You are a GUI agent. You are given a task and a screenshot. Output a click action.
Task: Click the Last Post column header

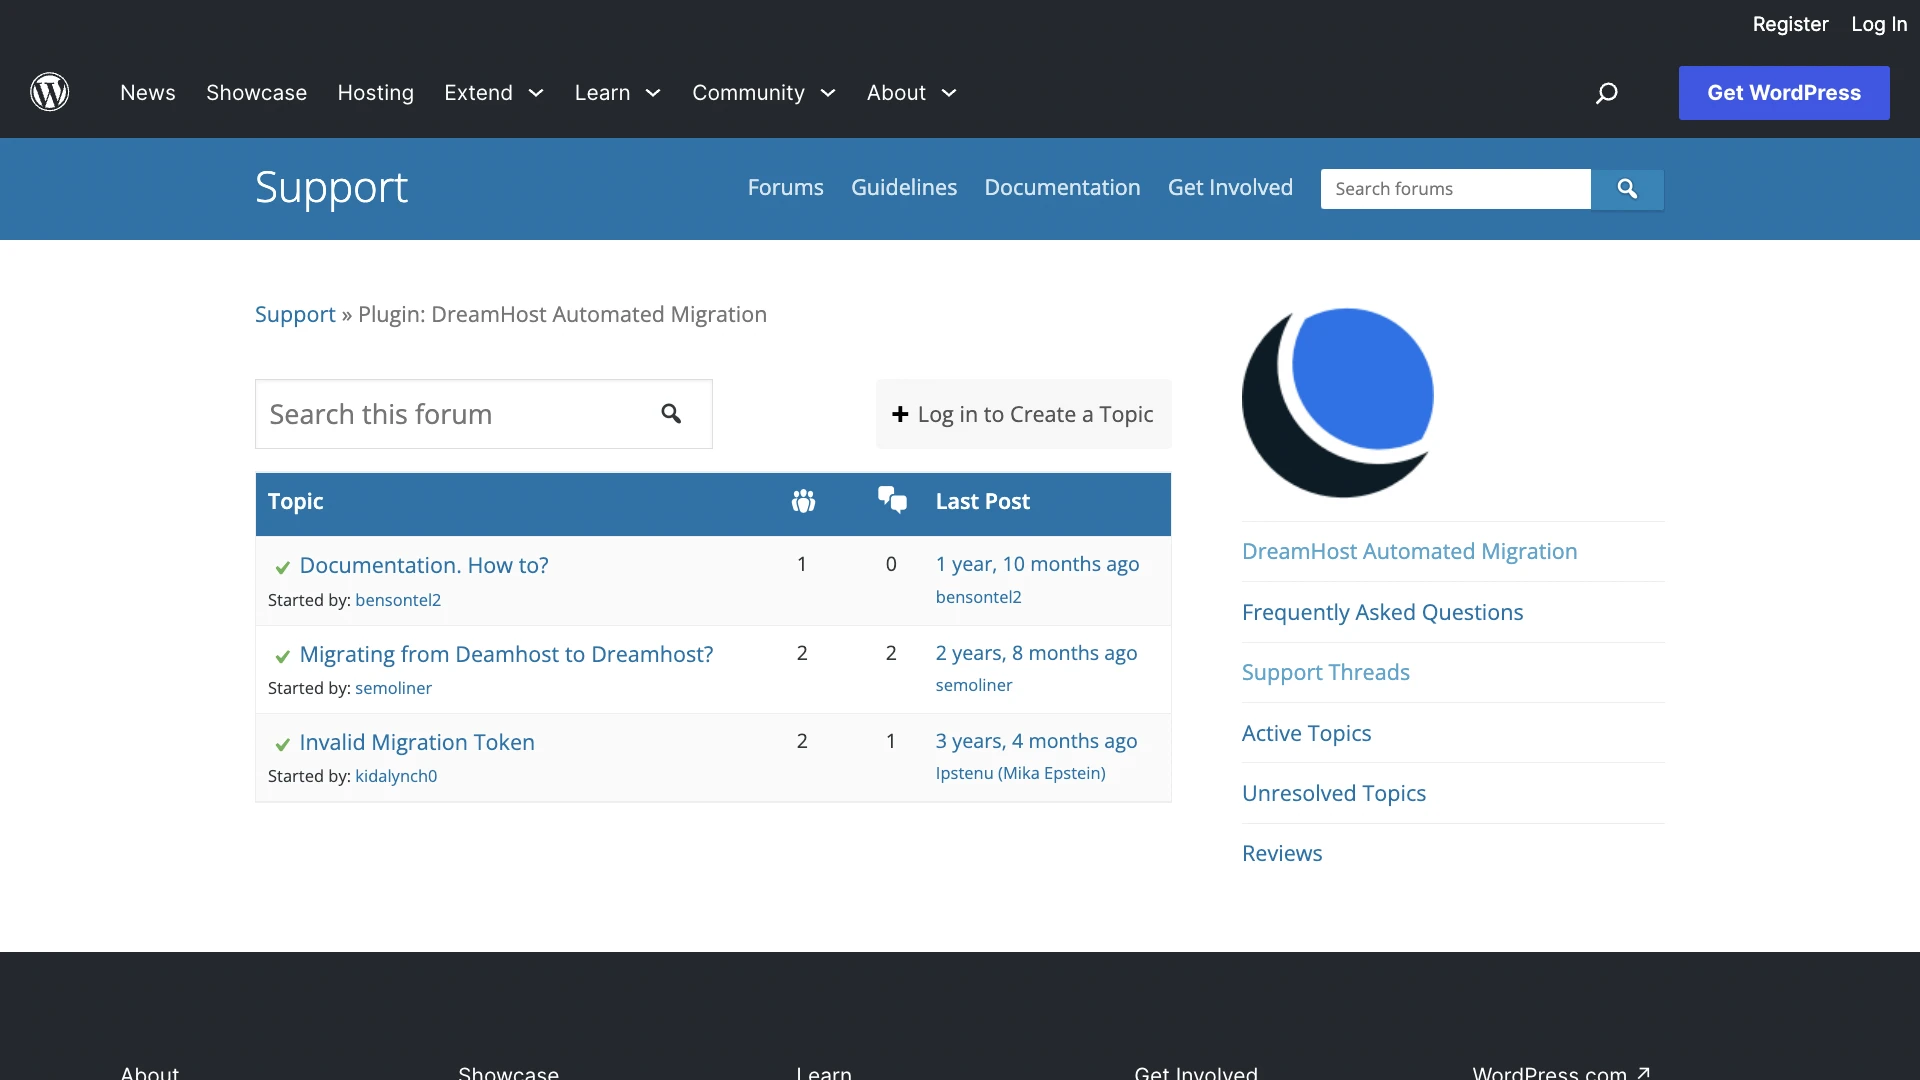[x=982, y=501]
